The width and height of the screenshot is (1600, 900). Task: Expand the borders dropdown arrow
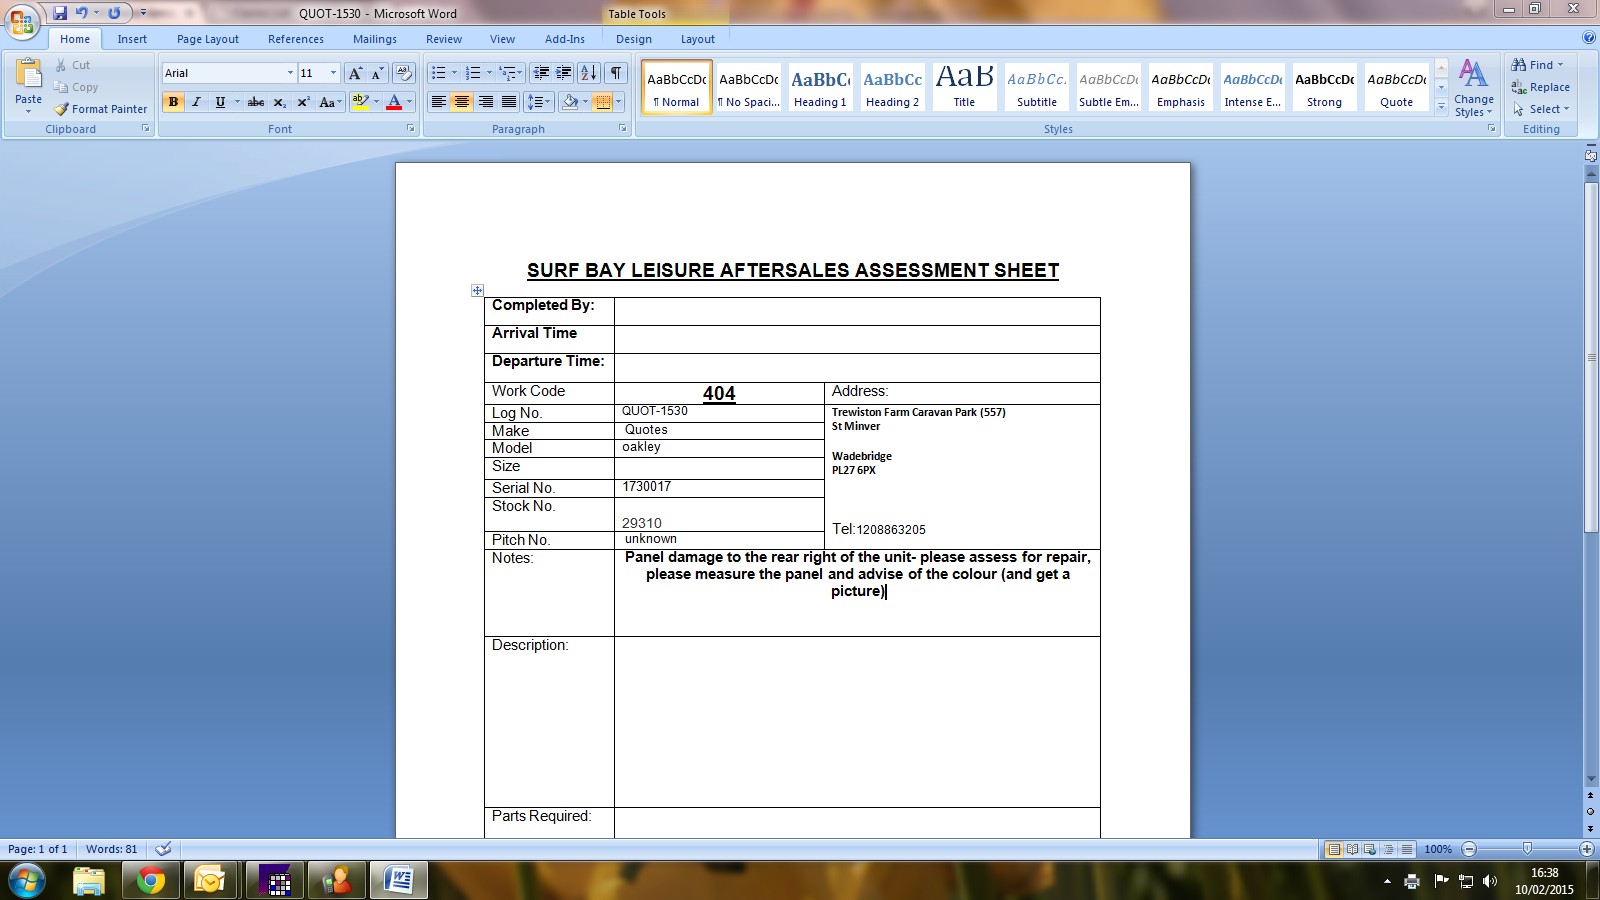pos(618,102)
